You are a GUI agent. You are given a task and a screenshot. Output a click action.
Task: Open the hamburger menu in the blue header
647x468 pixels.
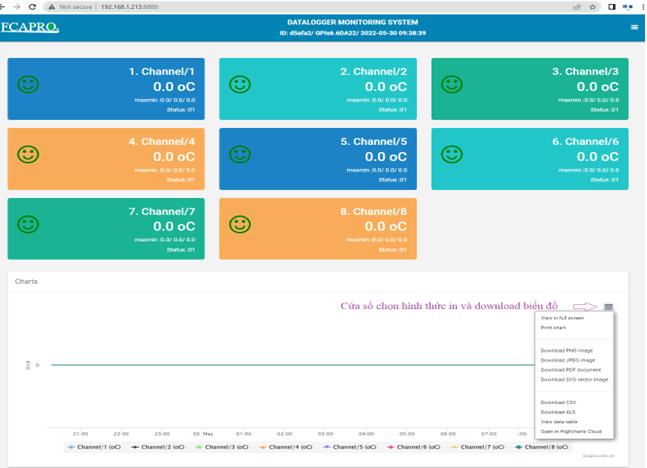click(x=634, y=27)
